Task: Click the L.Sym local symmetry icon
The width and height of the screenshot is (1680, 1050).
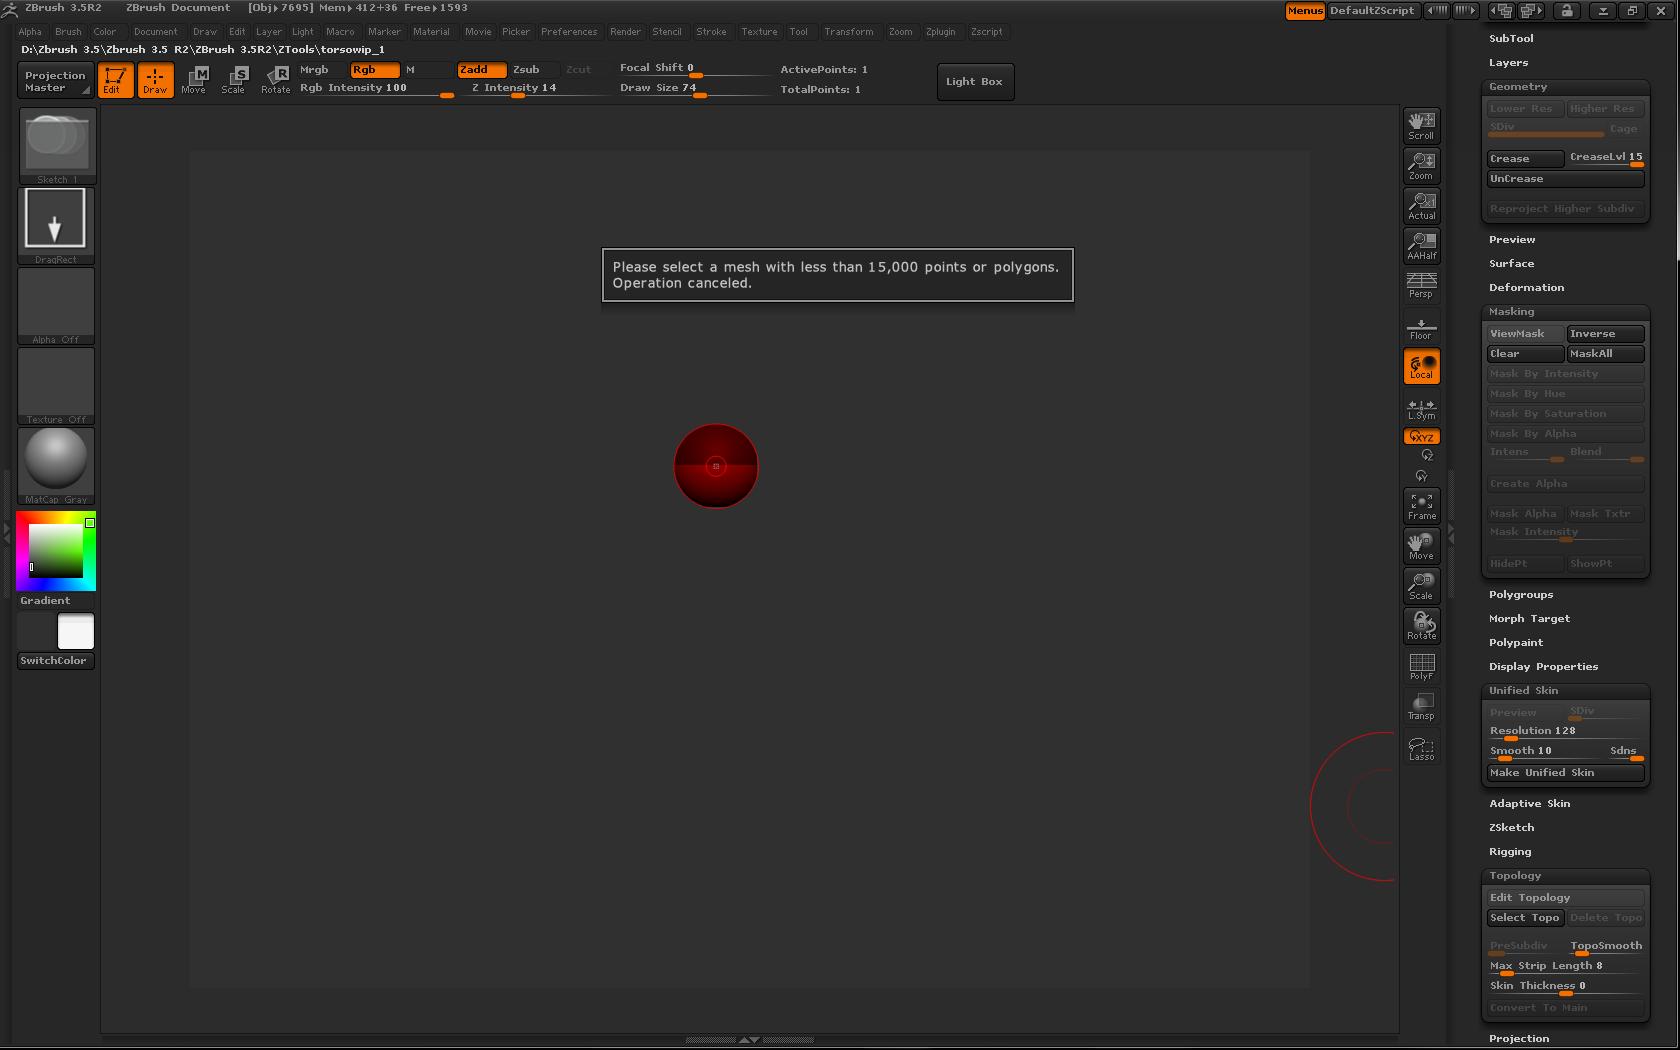Action: tap(1421, 409)
